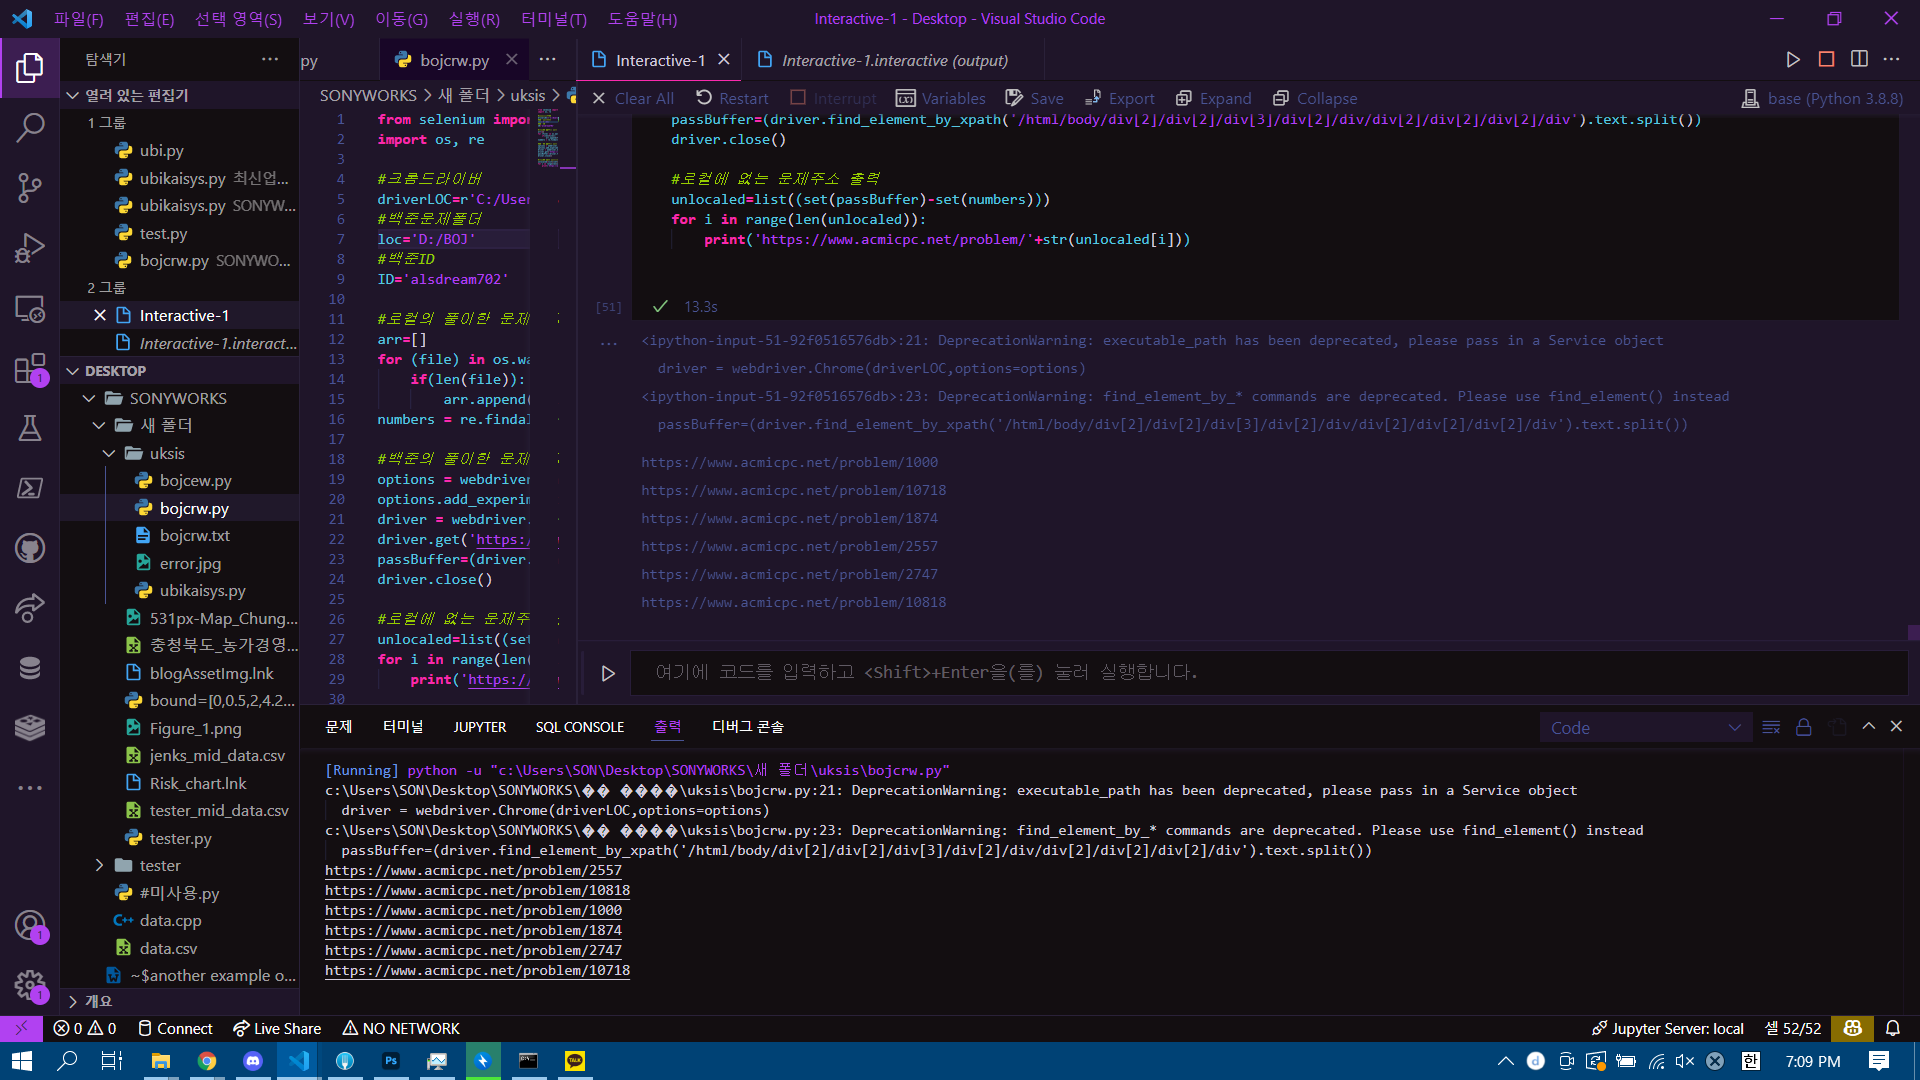This screenshot has width=1920, height=1080.
Task: Expand all cell outputs
Action: (1214, 98)
